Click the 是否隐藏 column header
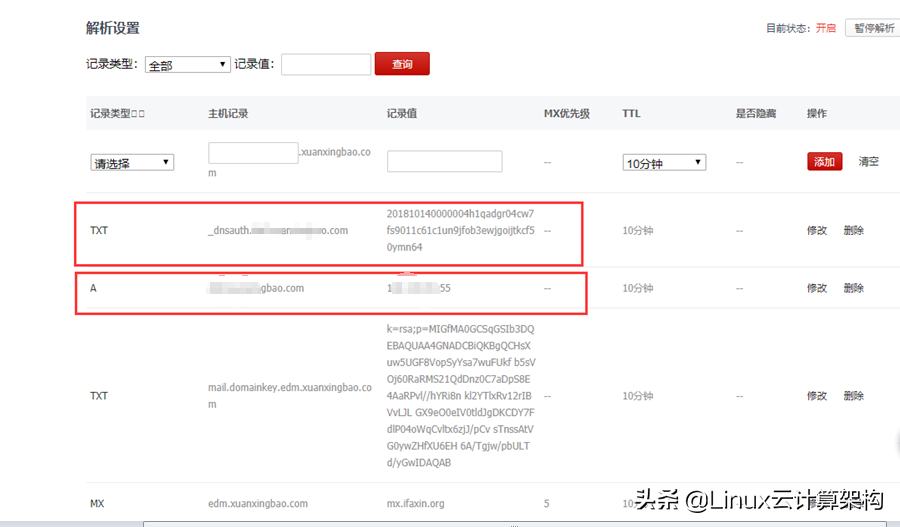900x527 pixels. click(x=756, y=114)
